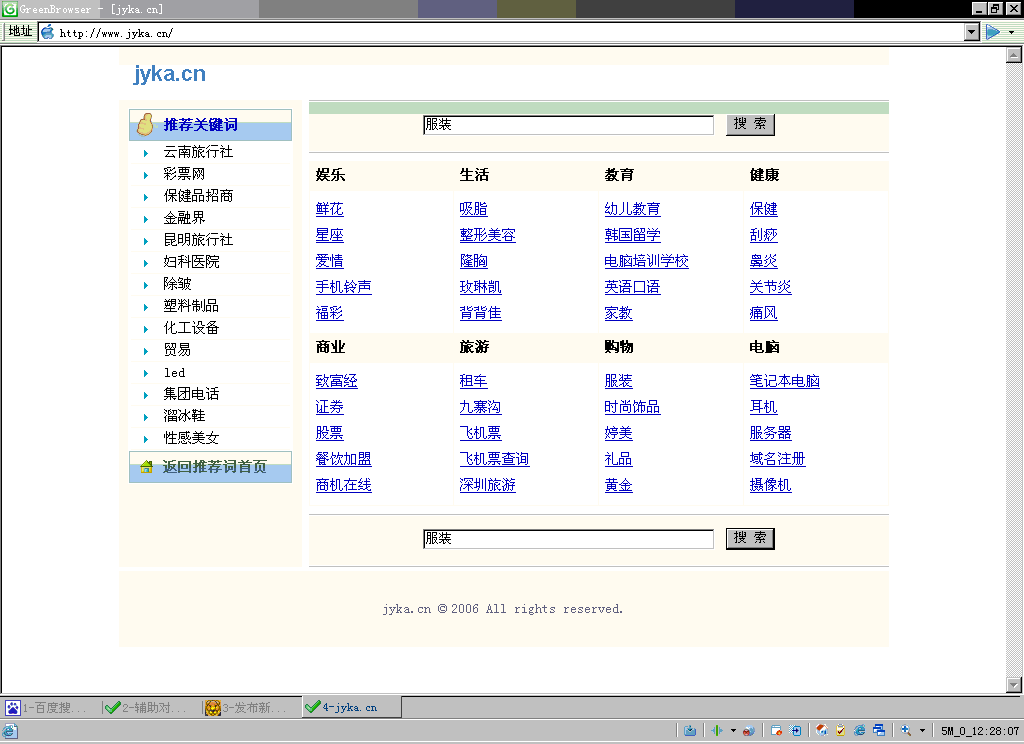
Task: Click the magnifier zoom icon in status bar
Action: 906,731
